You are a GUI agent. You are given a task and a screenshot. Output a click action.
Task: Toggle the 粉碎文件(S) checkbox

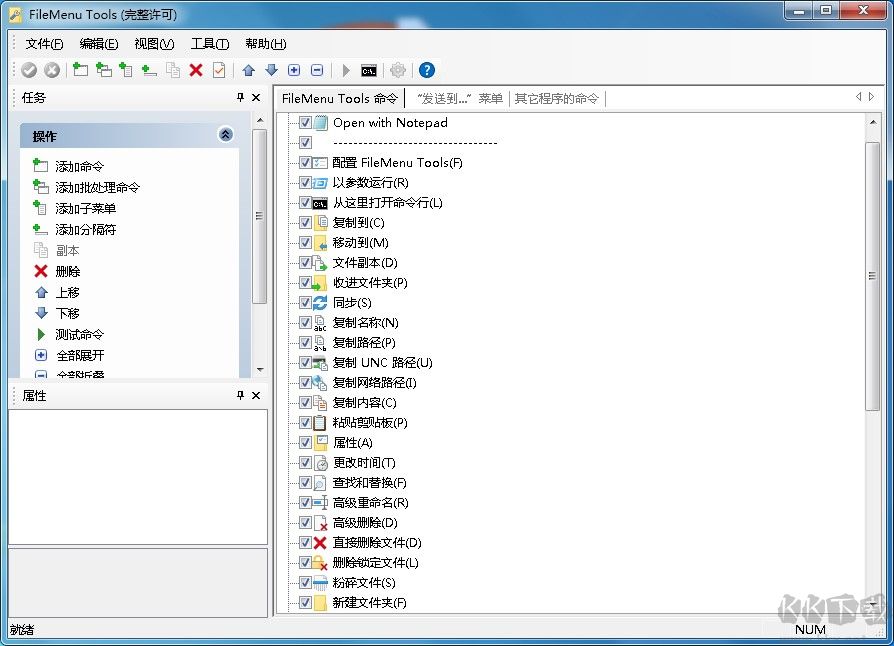pos(305,582)
